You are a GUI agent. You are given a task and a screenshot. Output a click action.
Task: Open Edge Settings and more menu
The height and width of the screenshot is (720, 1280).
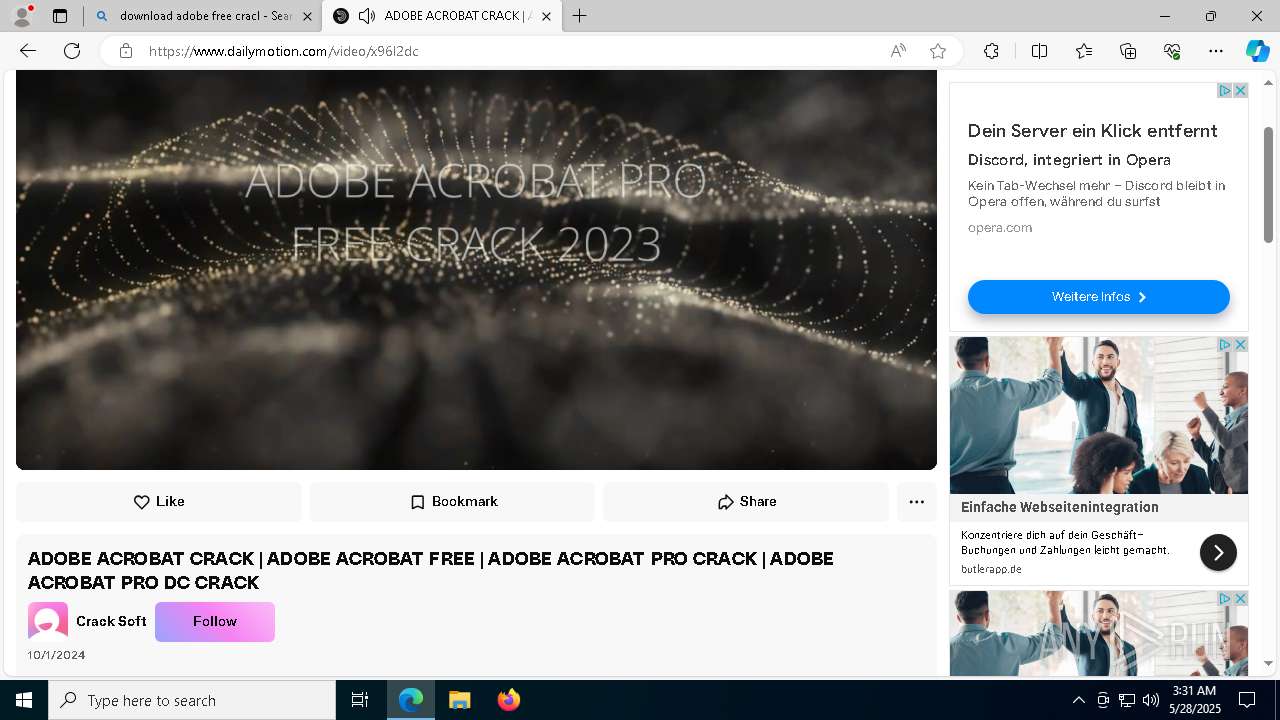(x=1216, y=51)
